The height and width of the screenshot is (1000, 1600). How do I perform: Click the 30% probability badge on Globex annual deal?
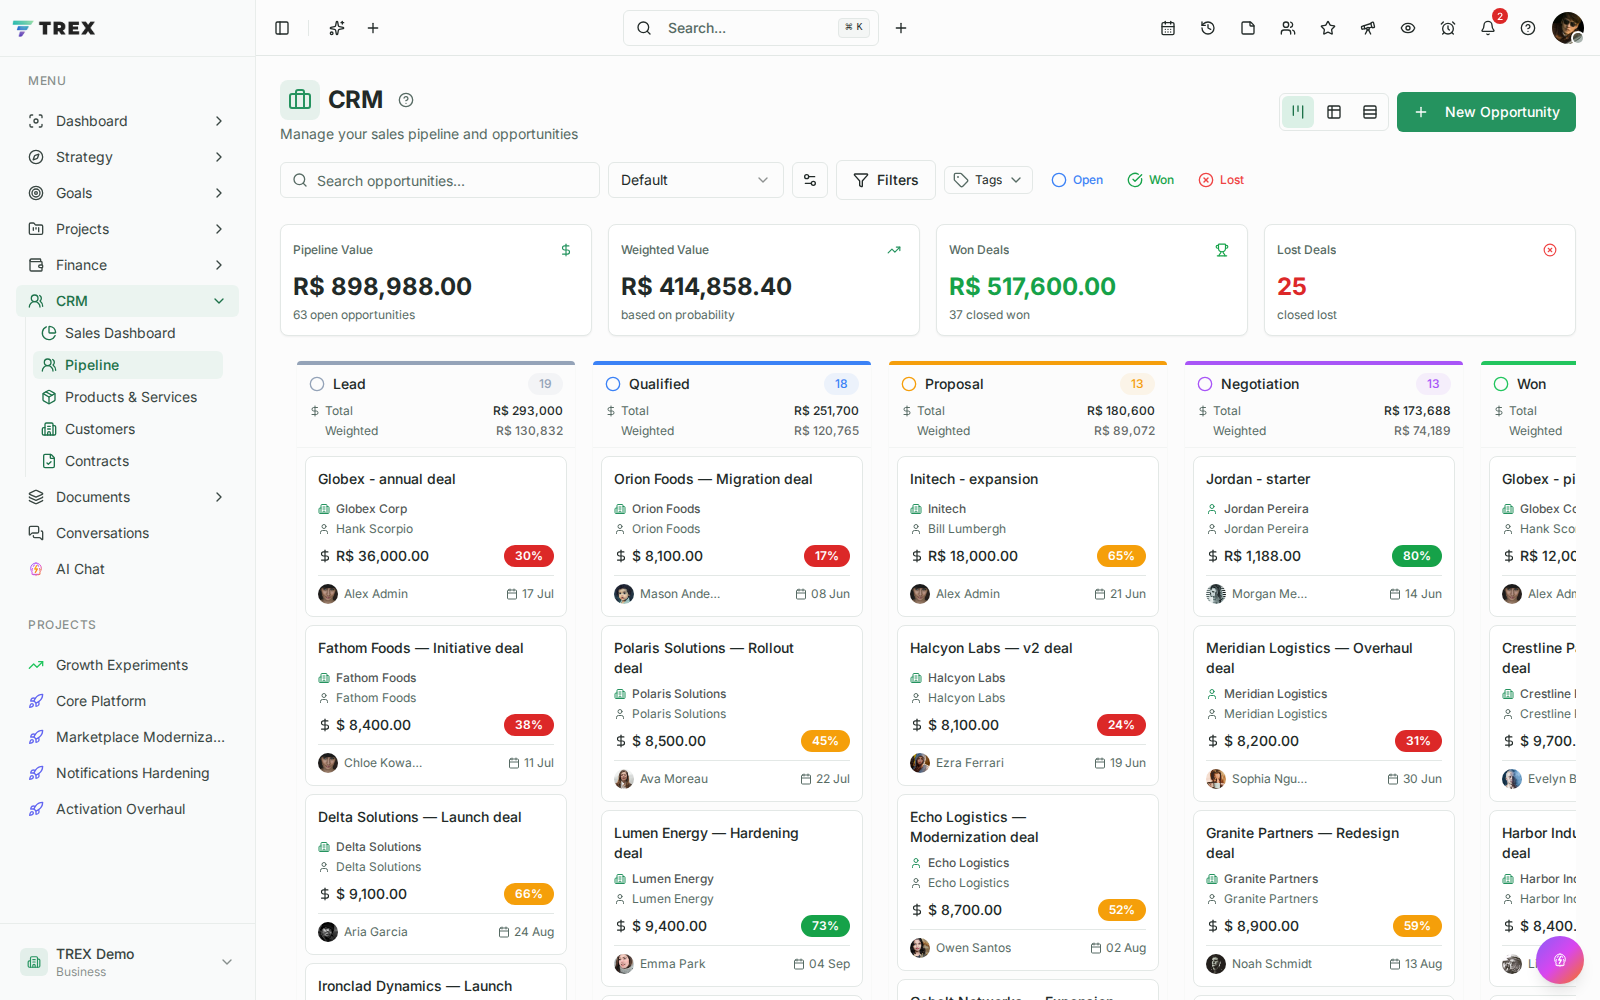pos(529,556)
